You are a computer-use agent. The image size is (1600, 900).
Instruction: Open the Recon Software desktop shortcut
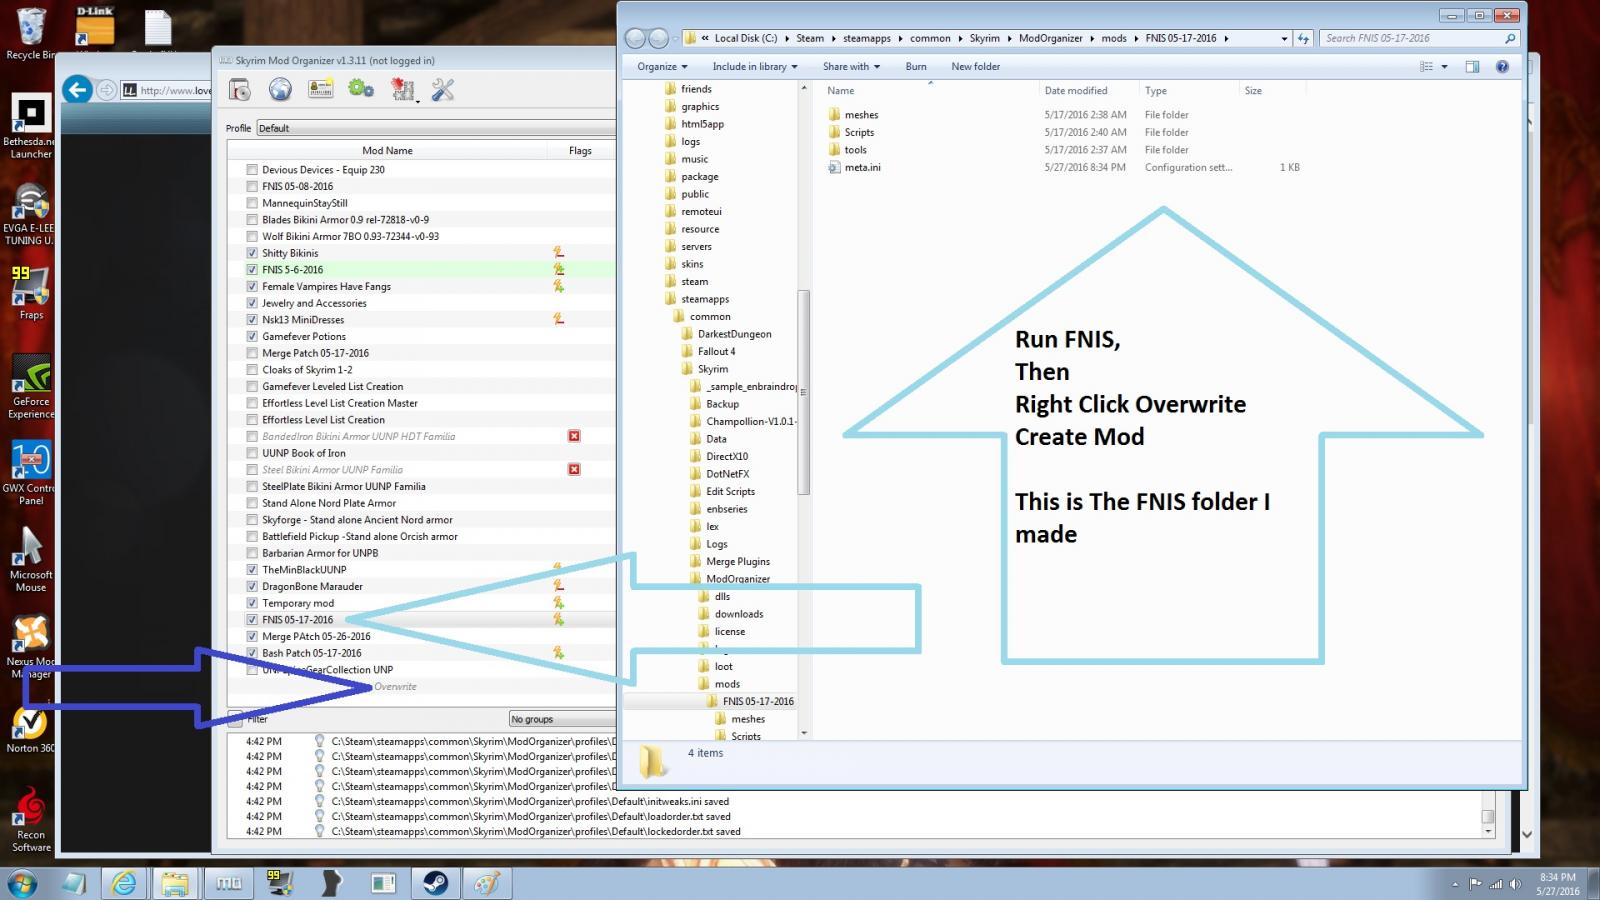click(x=31, y=820)
